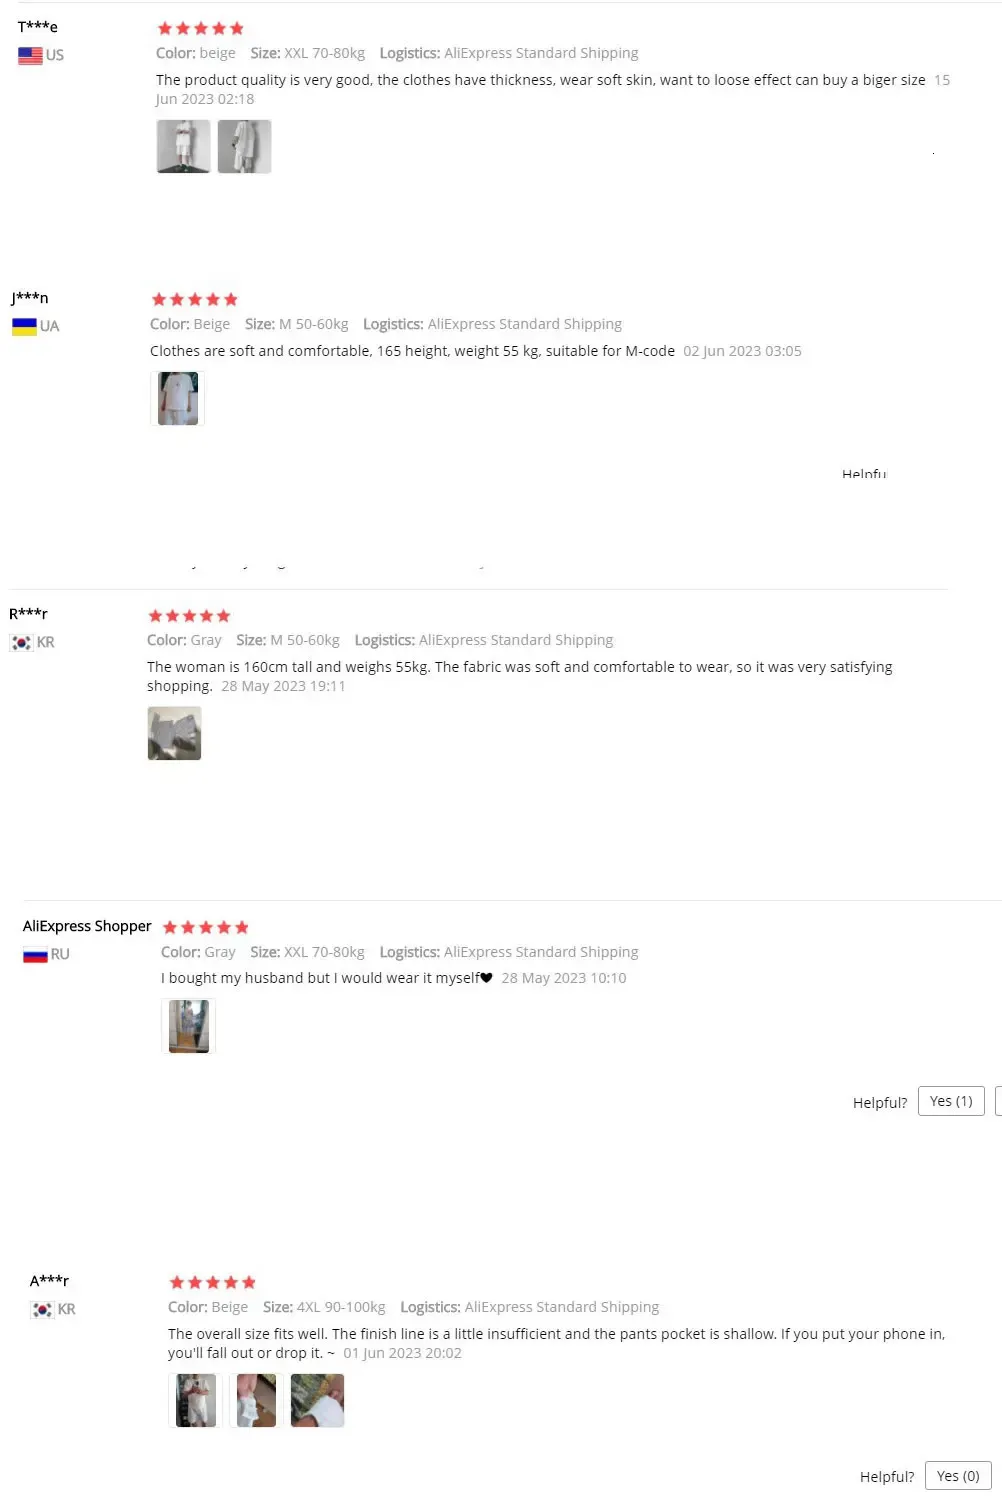The width and height of the screenshot is (1002, 1498).
Task: Click the Yes (0) helpful button
Action: [958, 1476]
